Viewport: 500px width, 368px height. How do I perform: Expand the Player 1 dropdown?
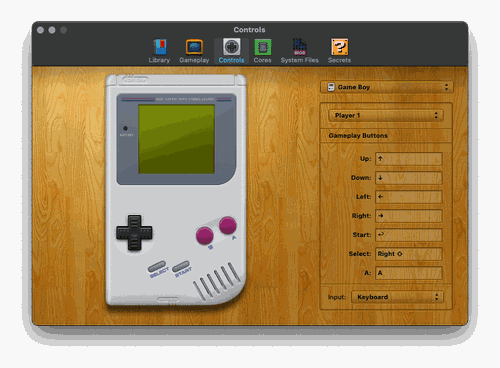pos(386,116)
